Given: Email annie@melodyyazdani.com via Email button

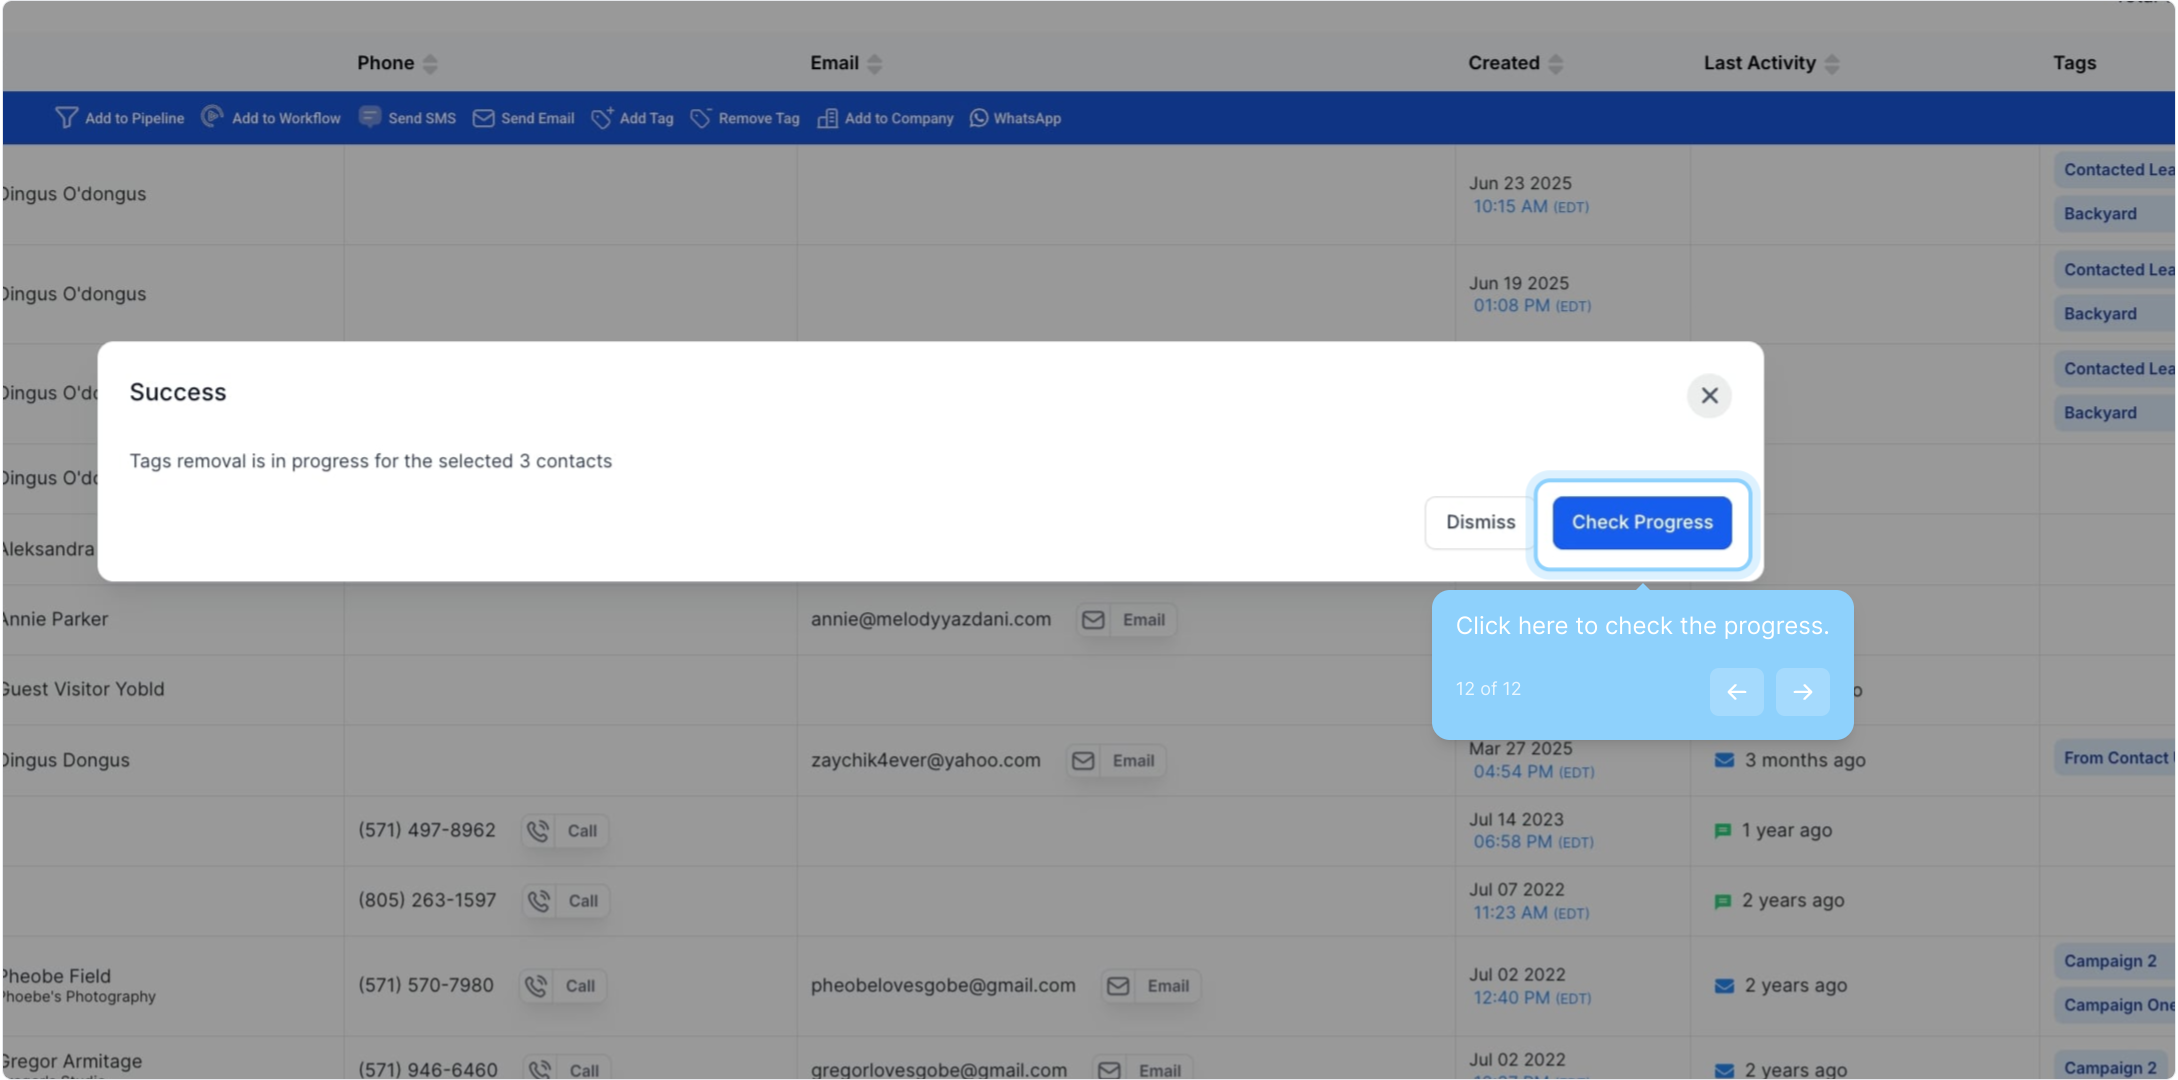Looking at the screenshot, I should tap(1127, 620).
